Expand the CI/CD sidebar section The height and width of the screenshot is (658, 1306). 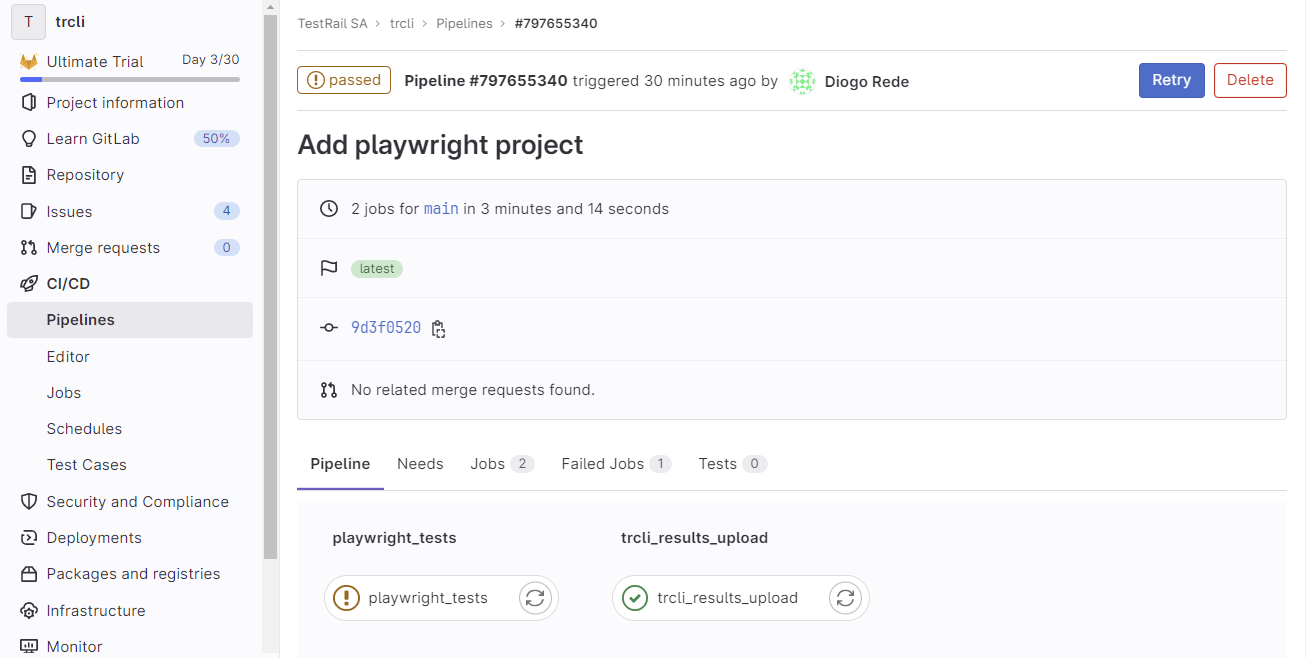click(68, 284)
